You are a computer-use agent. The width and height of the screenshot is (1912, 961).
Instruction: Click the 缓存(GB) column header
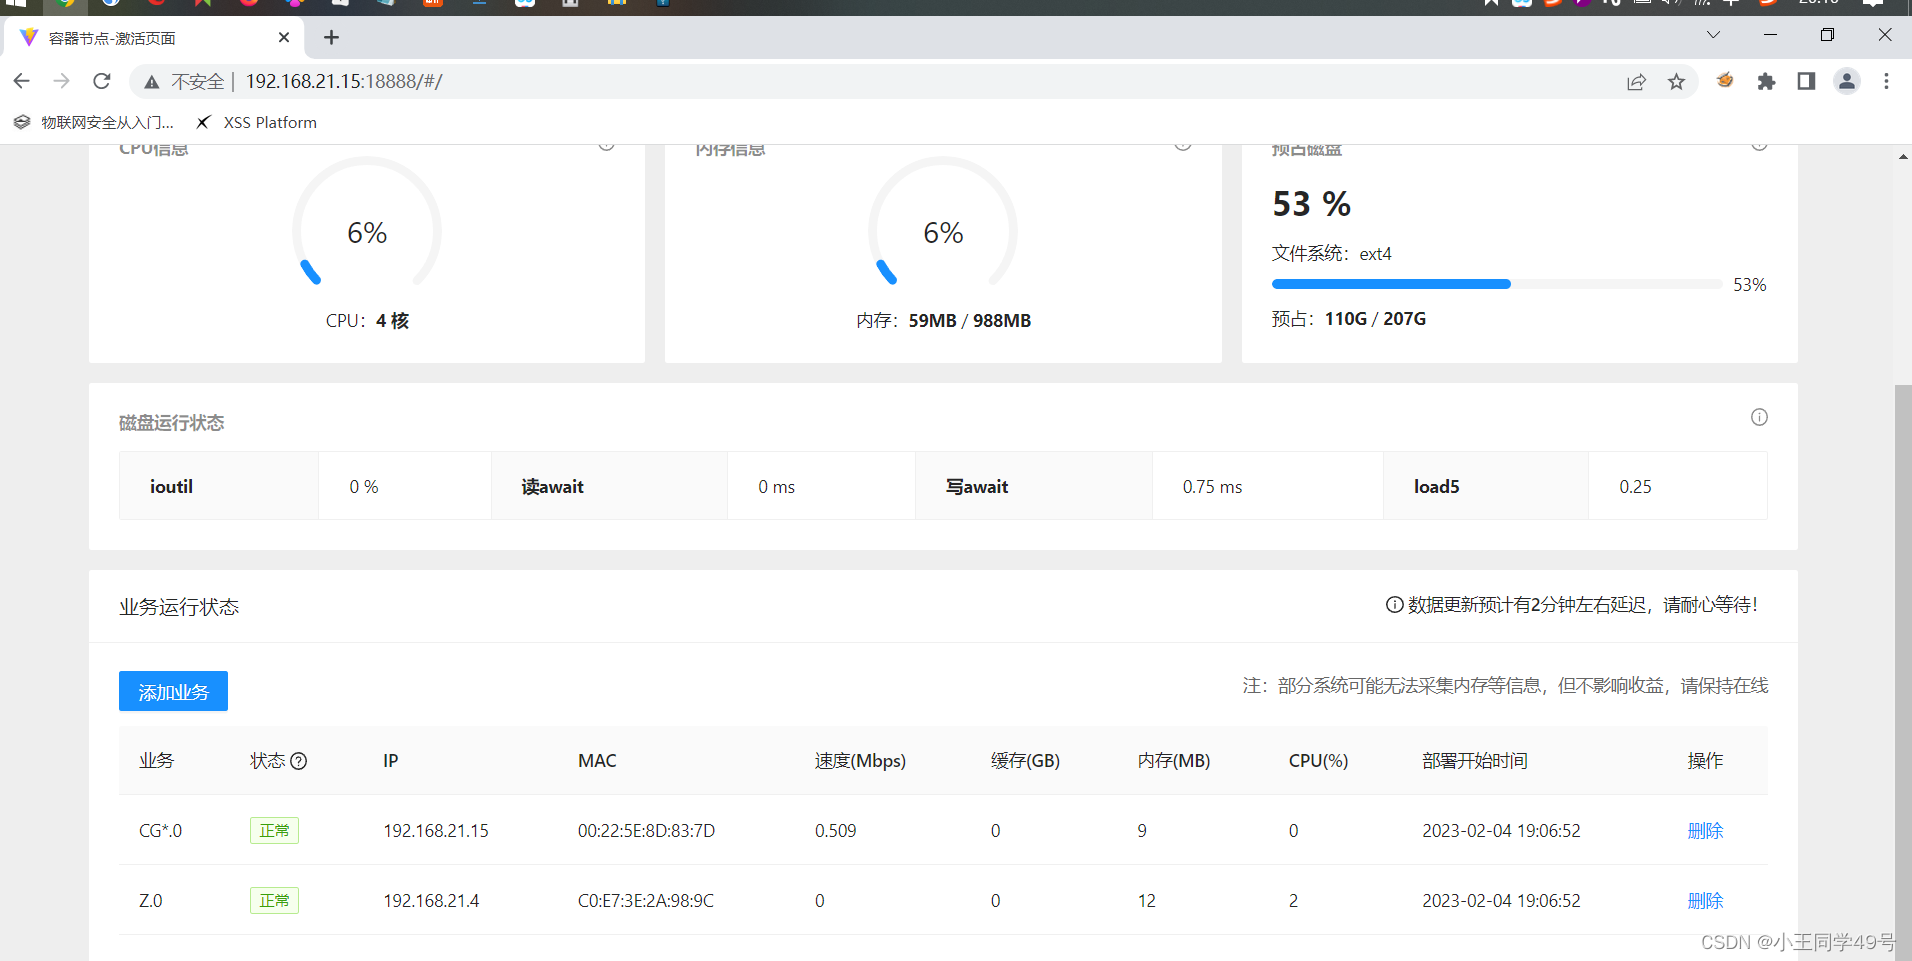point(1025,760)
